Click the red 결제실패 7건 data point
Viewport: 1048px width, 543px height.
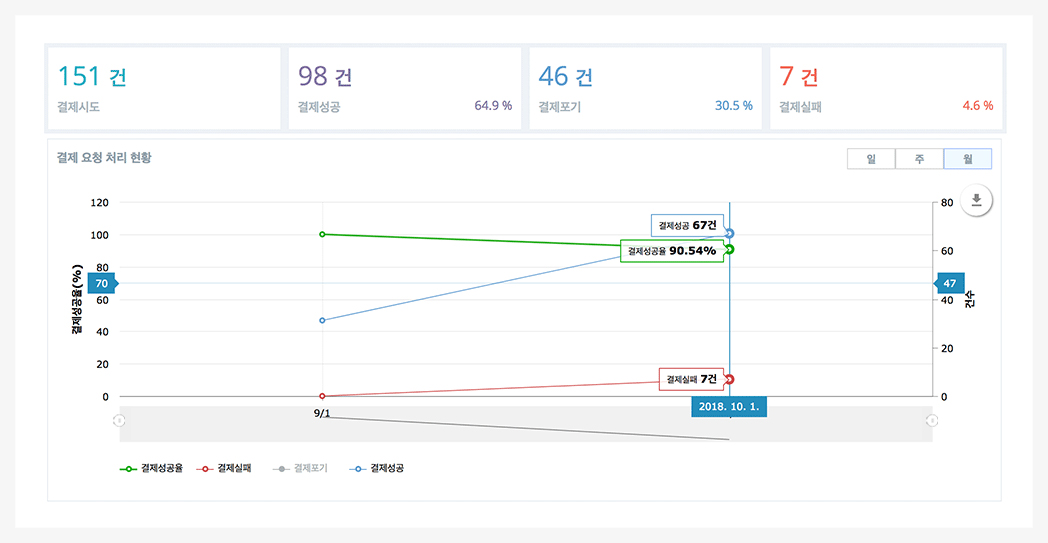tap(730, 380)
